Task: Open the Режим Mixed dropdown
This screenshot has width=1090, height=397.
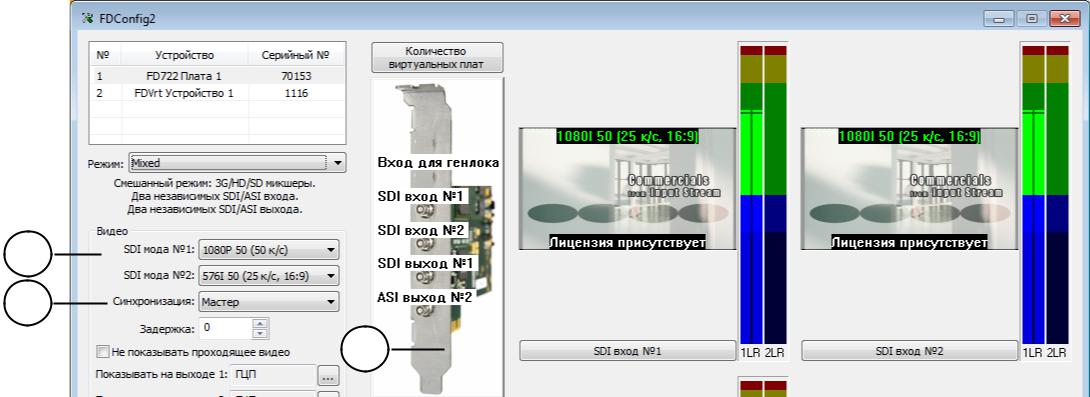Action: click(236, 163)
